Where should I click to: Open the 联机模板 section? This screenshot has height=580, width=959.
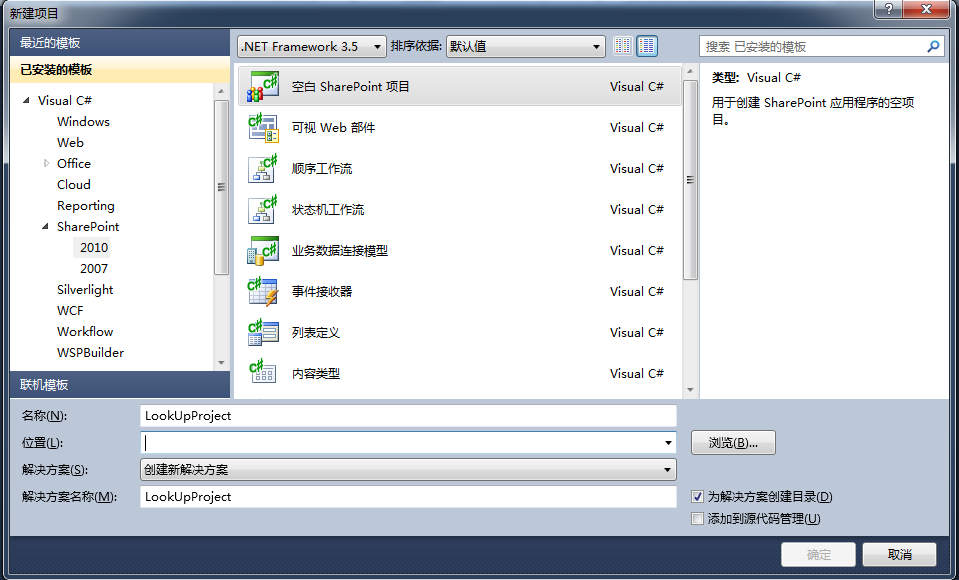[x=120, y=385]
